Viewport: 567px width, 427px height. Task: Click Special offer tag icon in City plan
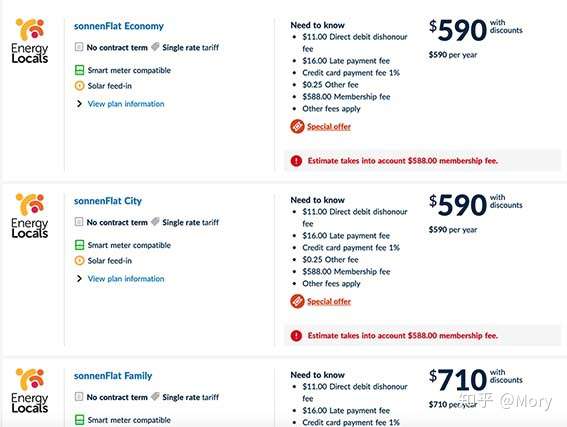point(297,301)
